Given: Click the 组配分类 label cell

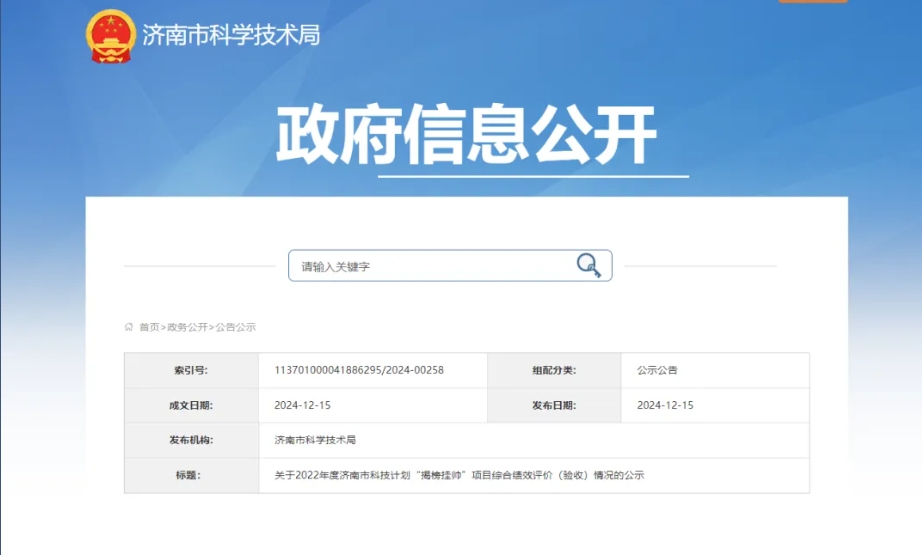Looking at the screenshot, I should 553,370.
